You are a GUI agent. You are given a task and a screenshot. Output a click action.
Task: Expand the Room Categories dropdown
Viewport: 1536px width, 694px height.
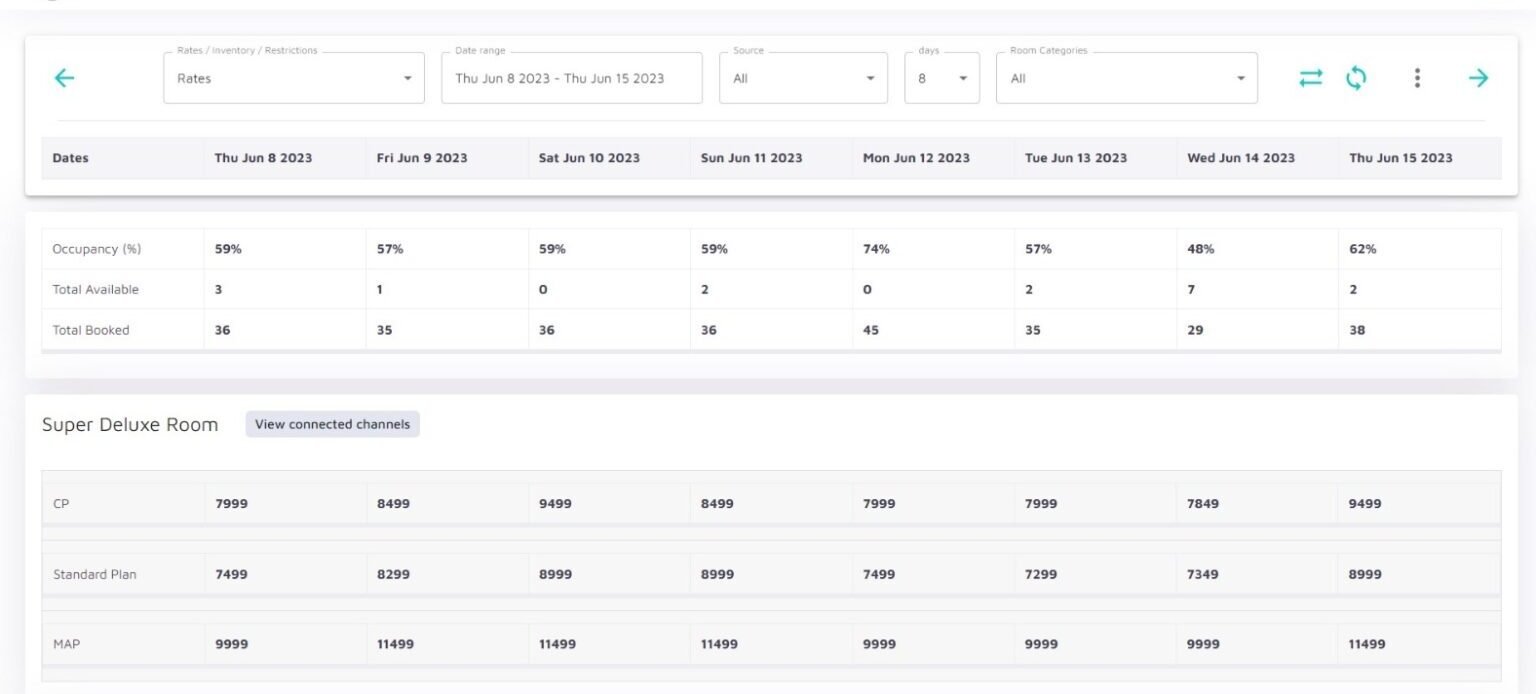tap(1126, 78)
